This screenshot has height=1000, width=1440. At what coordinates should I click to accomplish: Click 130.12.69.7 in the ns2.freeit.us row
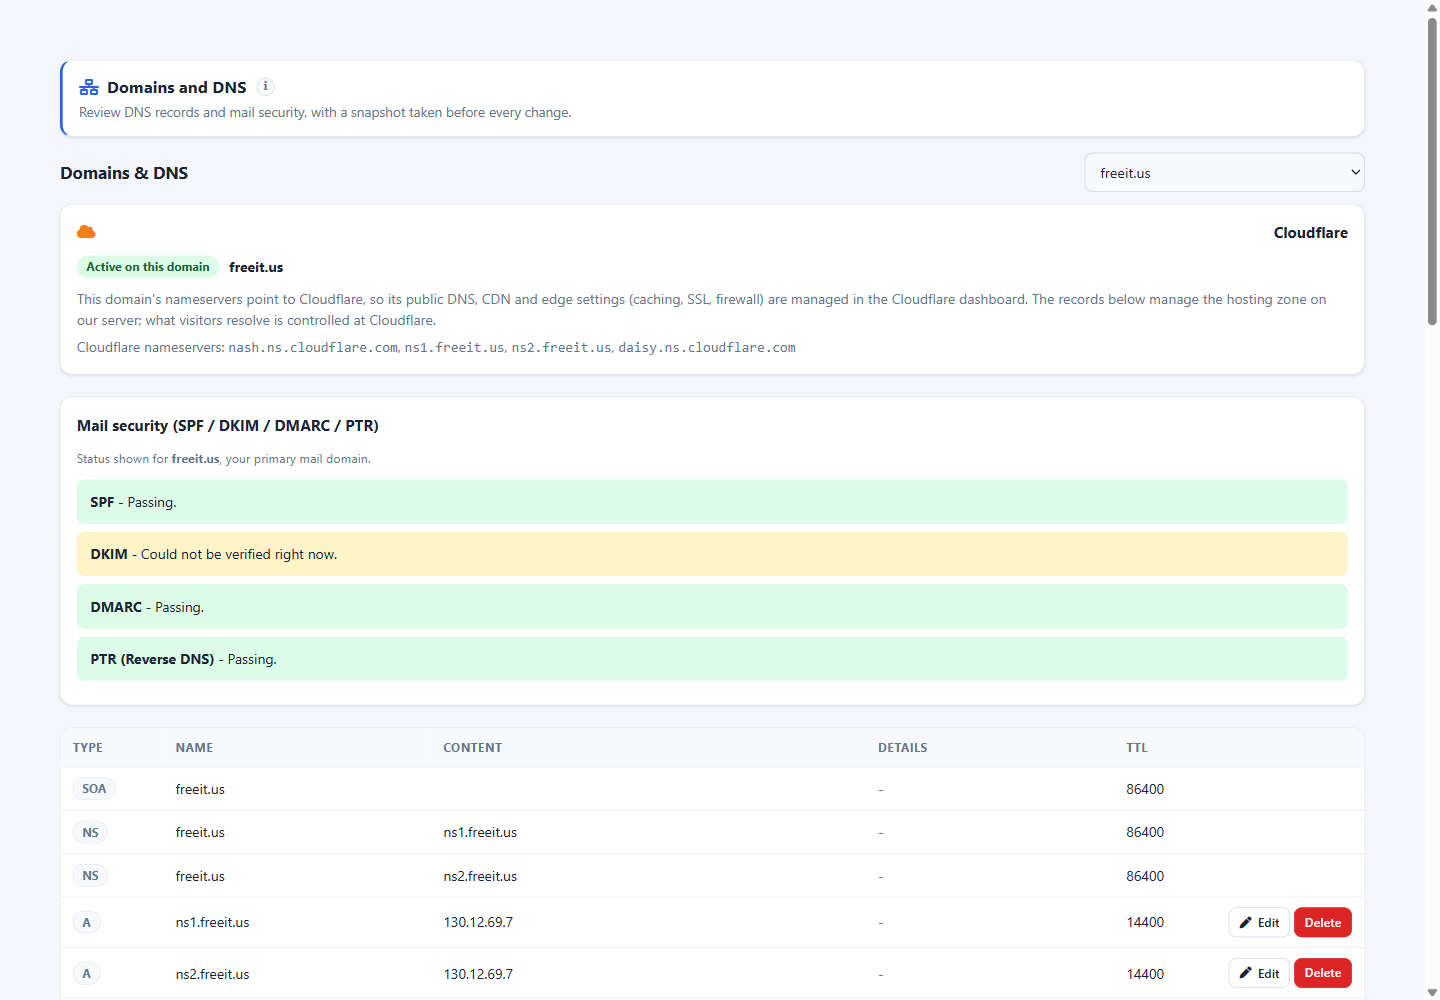pyautogui.click(x=478, y=974)
